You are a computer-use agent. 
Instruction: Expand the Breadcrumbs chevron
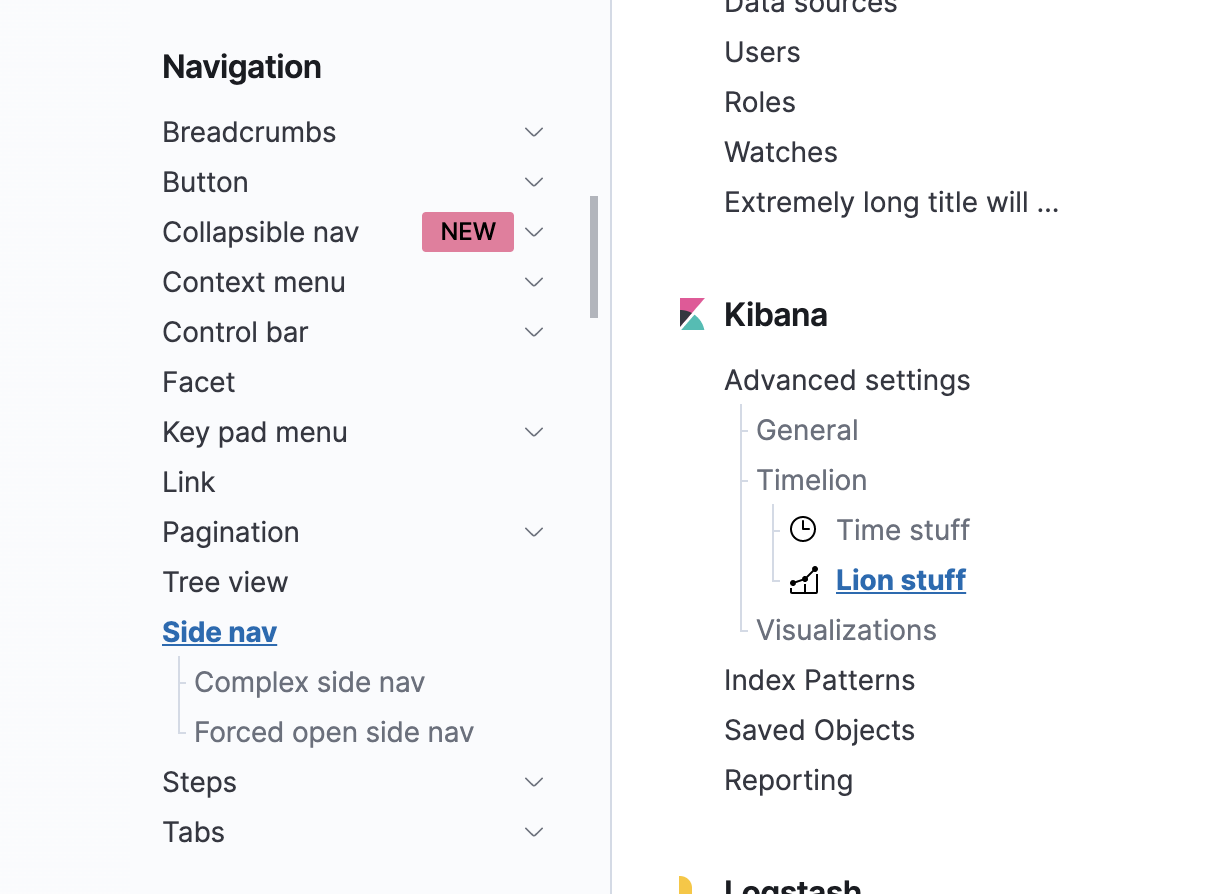click(x=534, y=132)
